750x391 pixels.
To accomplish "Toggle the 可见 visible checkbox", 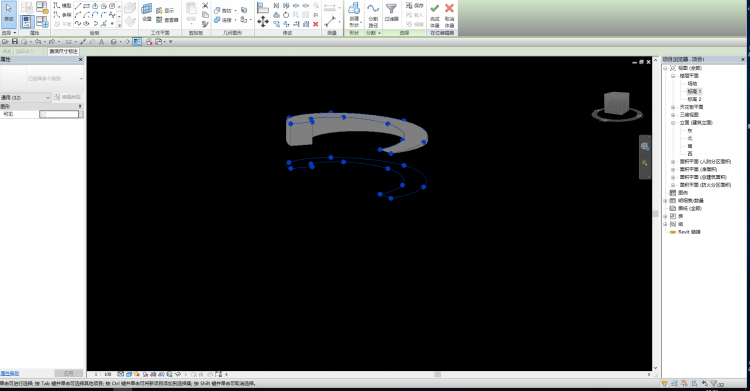I will 43,114.
